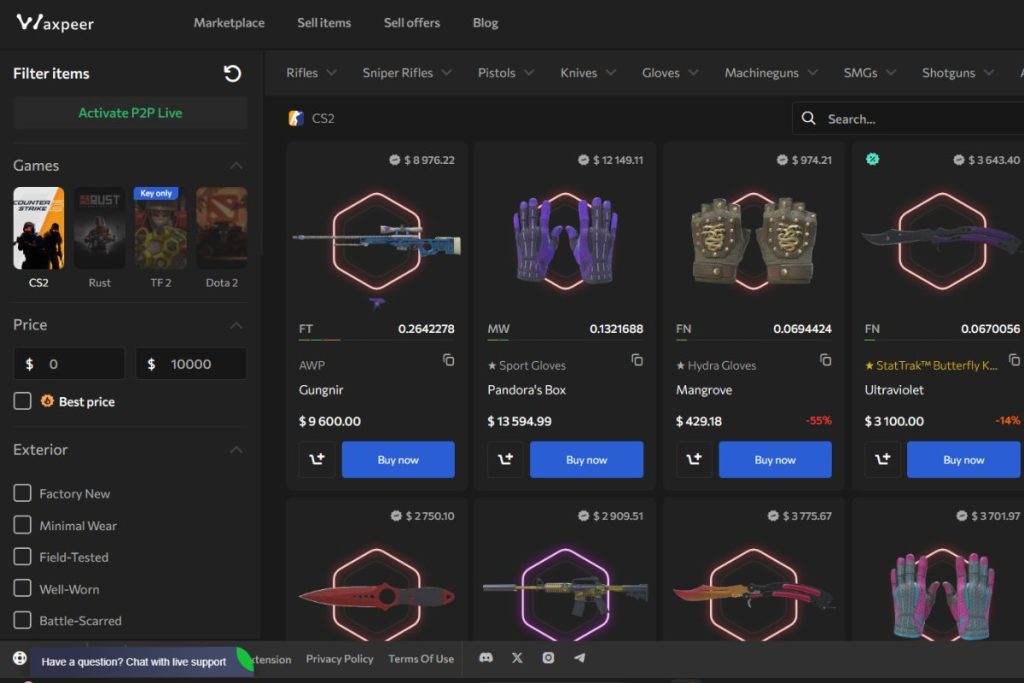Open the Telegram link icon
Image resolution: width=1024 pixels, height=683 pixels.
click(579, 658)
